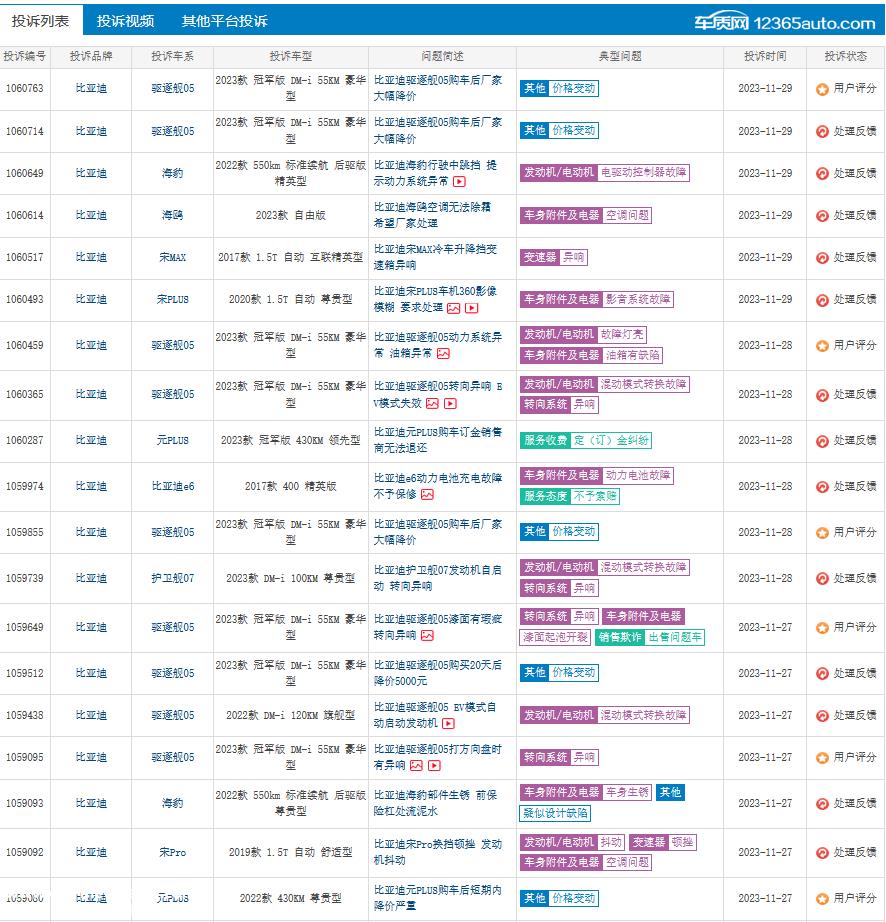This screenshot has width=886, height=922.
Task: Open image icon in complaint 1060365 description
Action: click(432, 403)
